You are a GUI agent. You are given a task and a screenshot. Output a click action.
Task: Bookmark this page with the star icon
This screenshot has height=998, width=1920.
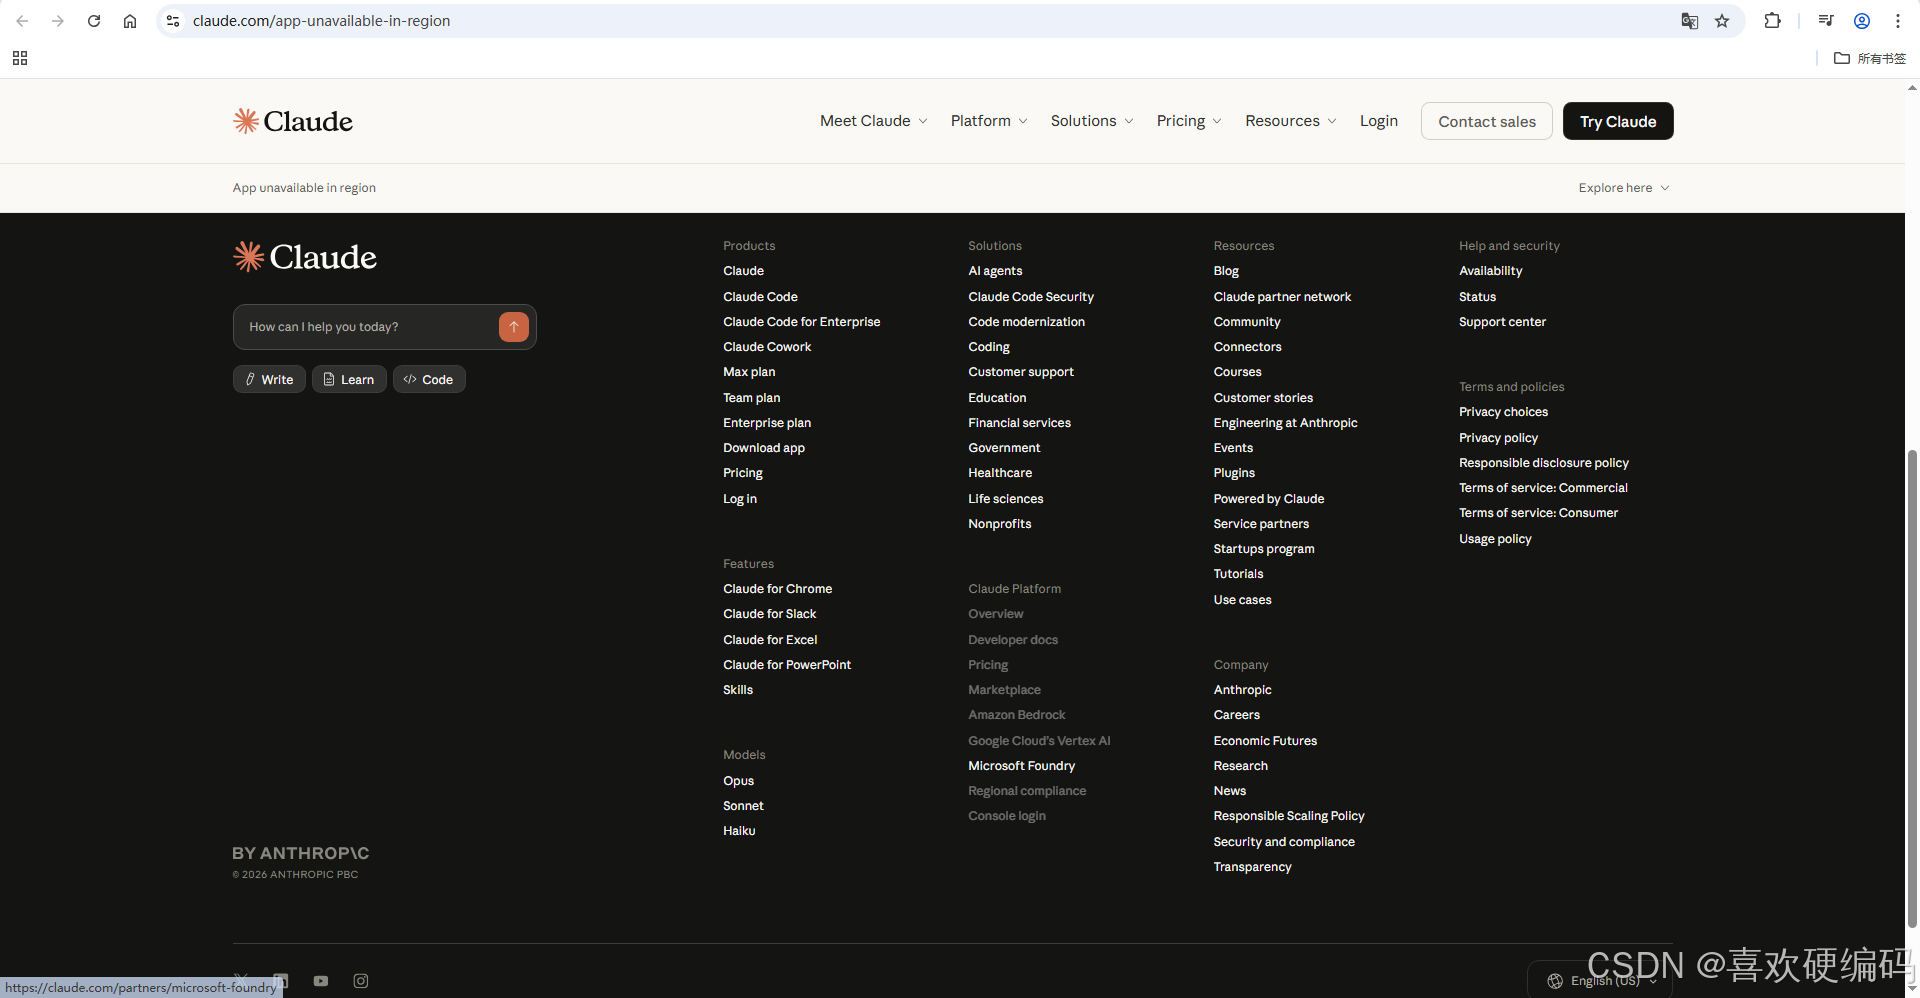pos(1722,21)
